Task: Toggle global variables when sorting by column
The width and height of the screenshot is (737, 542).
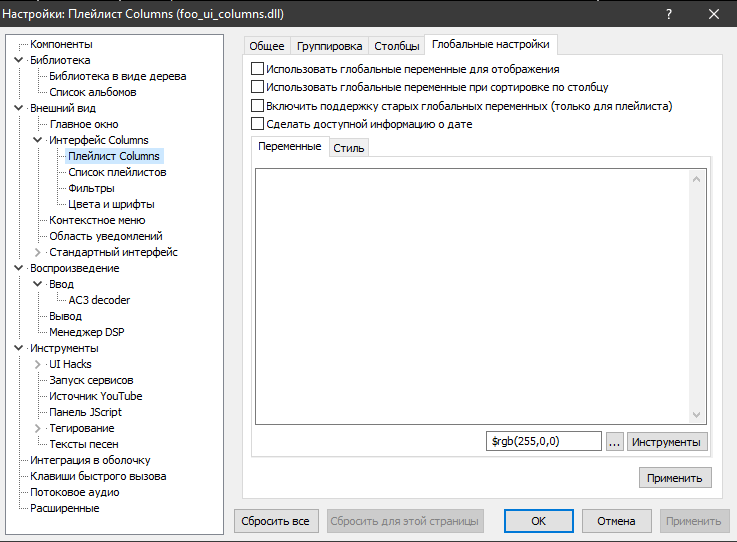Action: pyautogui.click(x=258, y=87)
